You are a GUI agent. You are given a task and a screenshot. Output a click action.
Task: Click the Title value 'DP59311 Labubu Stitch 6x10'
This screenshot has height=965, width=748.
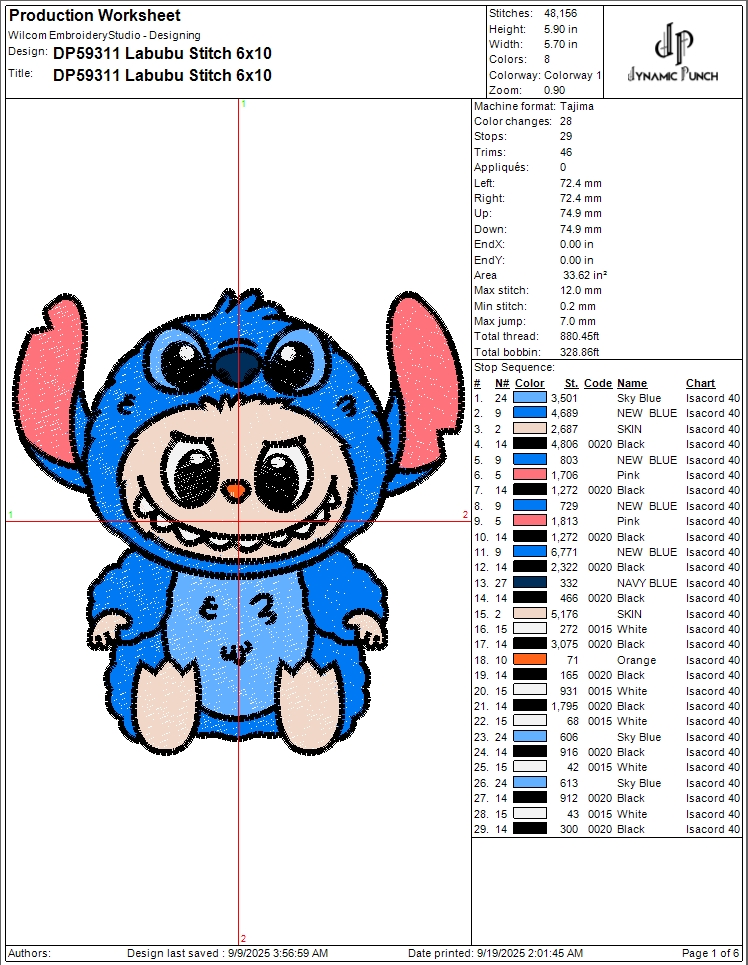[x=163, y=75]
